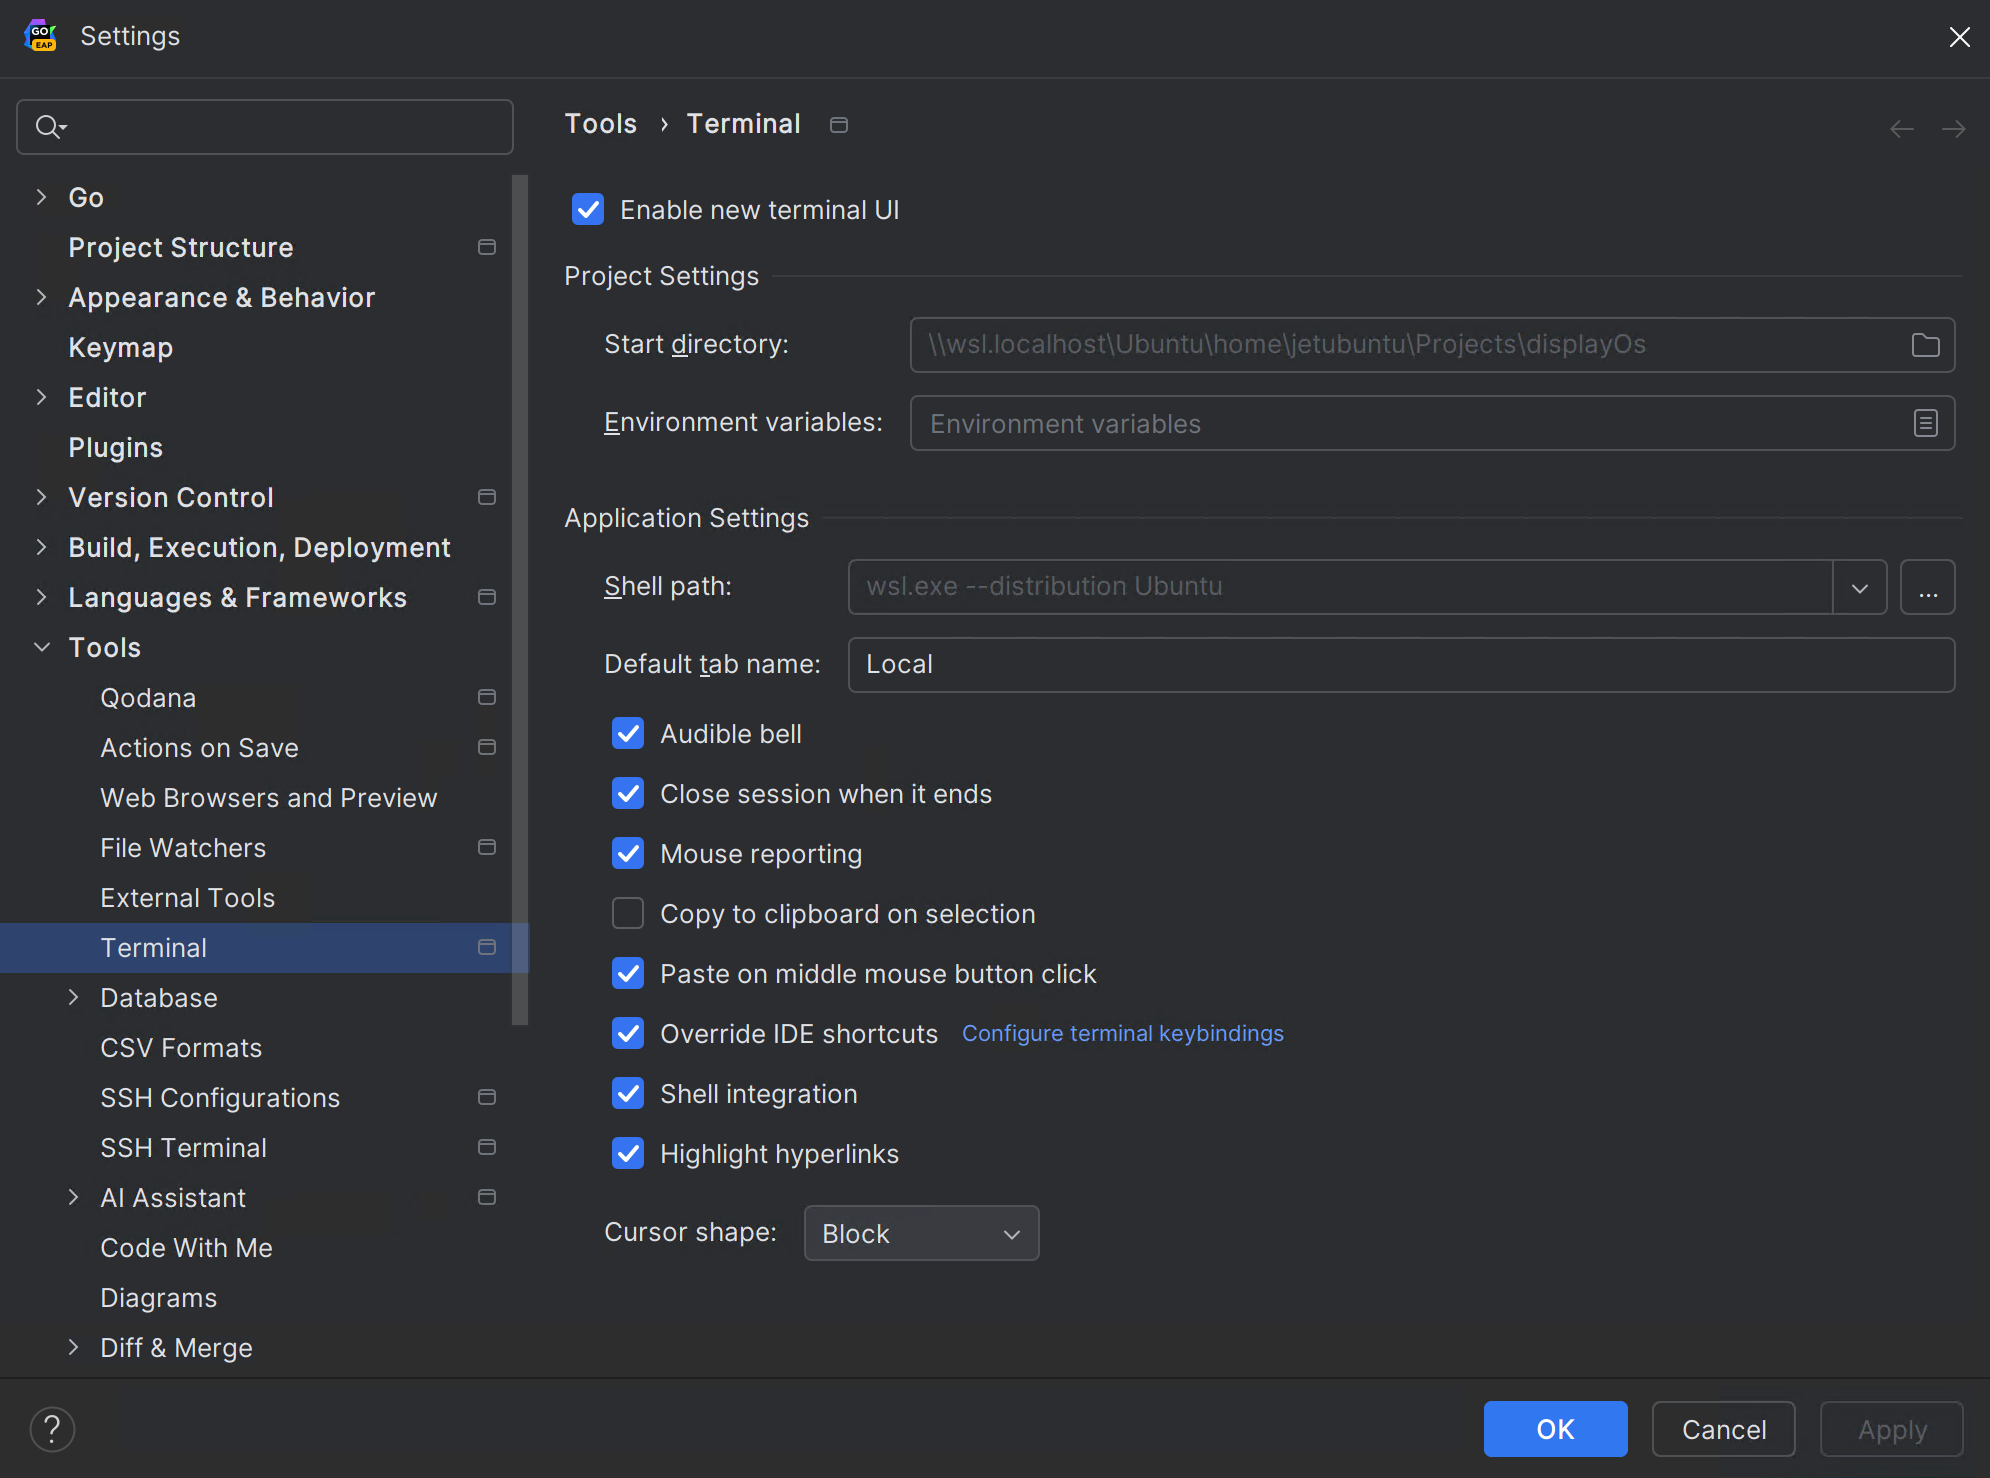Click the OK button

click(x=1554, y=1429)
